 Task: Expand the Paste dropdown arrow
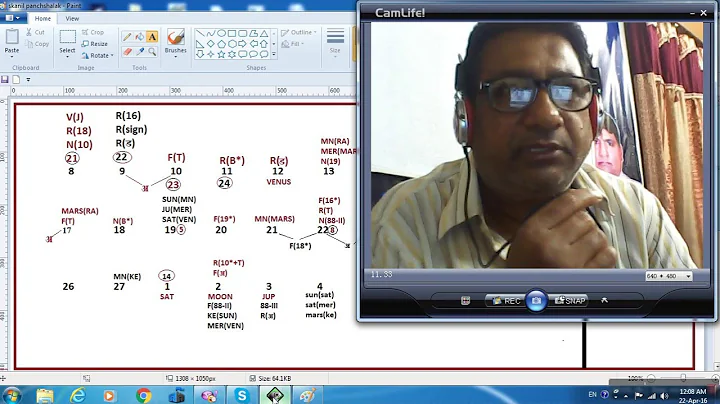(x=12, y=56)
